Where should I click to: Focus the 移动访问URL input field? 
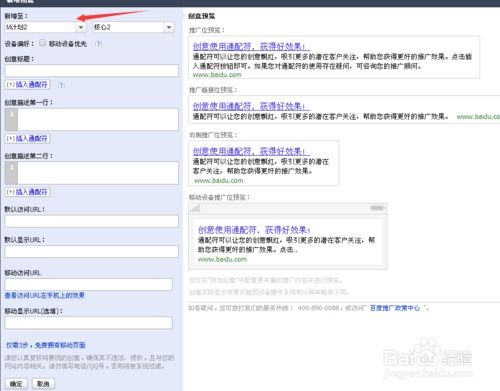pos(89,285)
